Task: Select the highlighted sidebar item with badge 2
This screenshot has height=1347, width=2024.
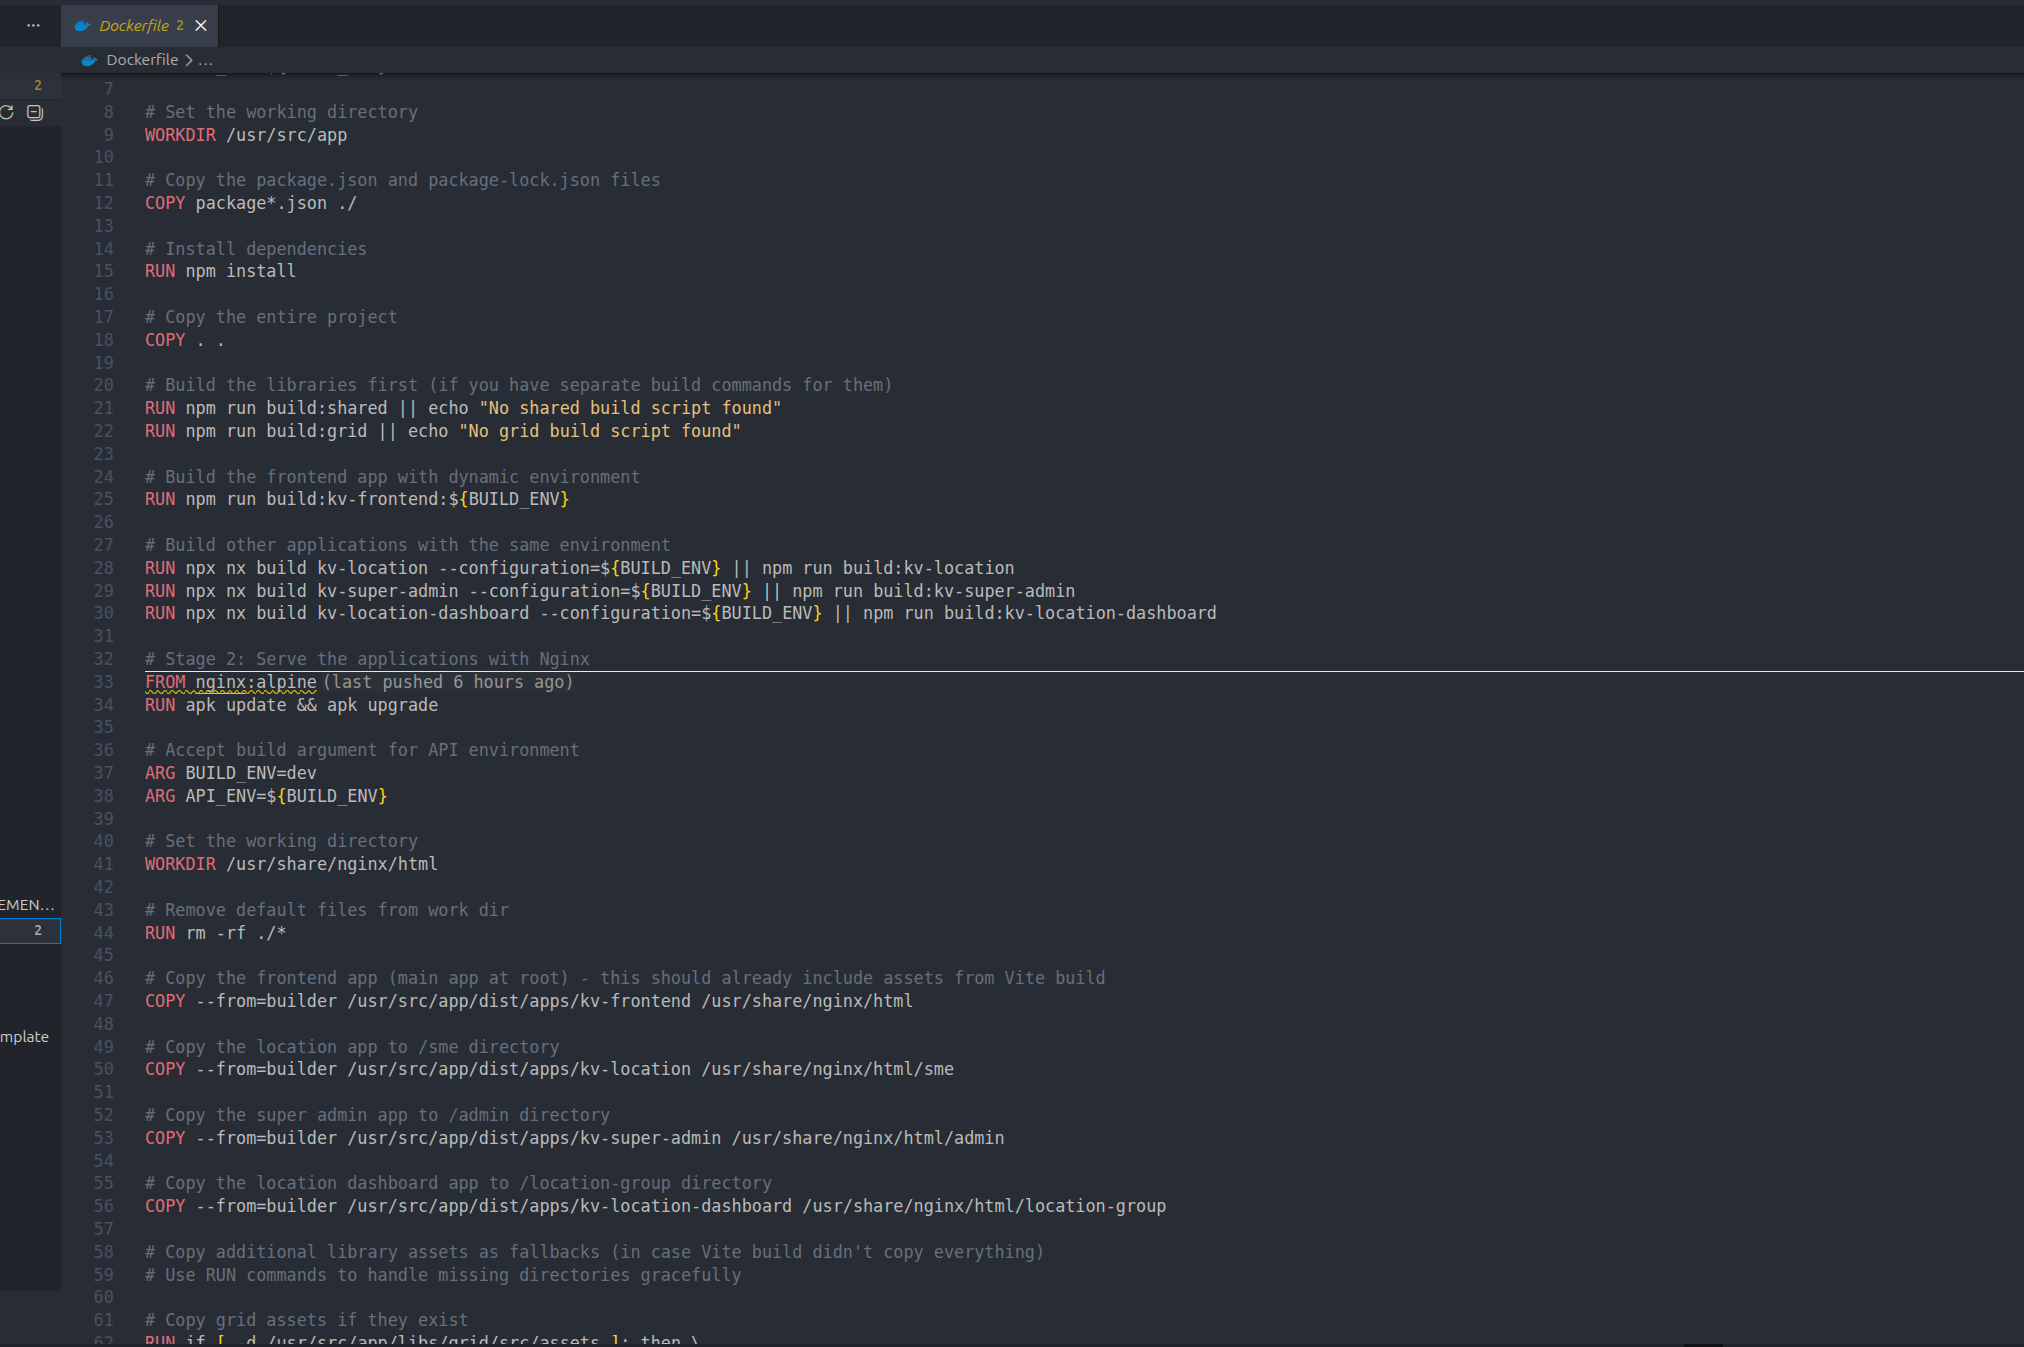Action: click(30, 931)
